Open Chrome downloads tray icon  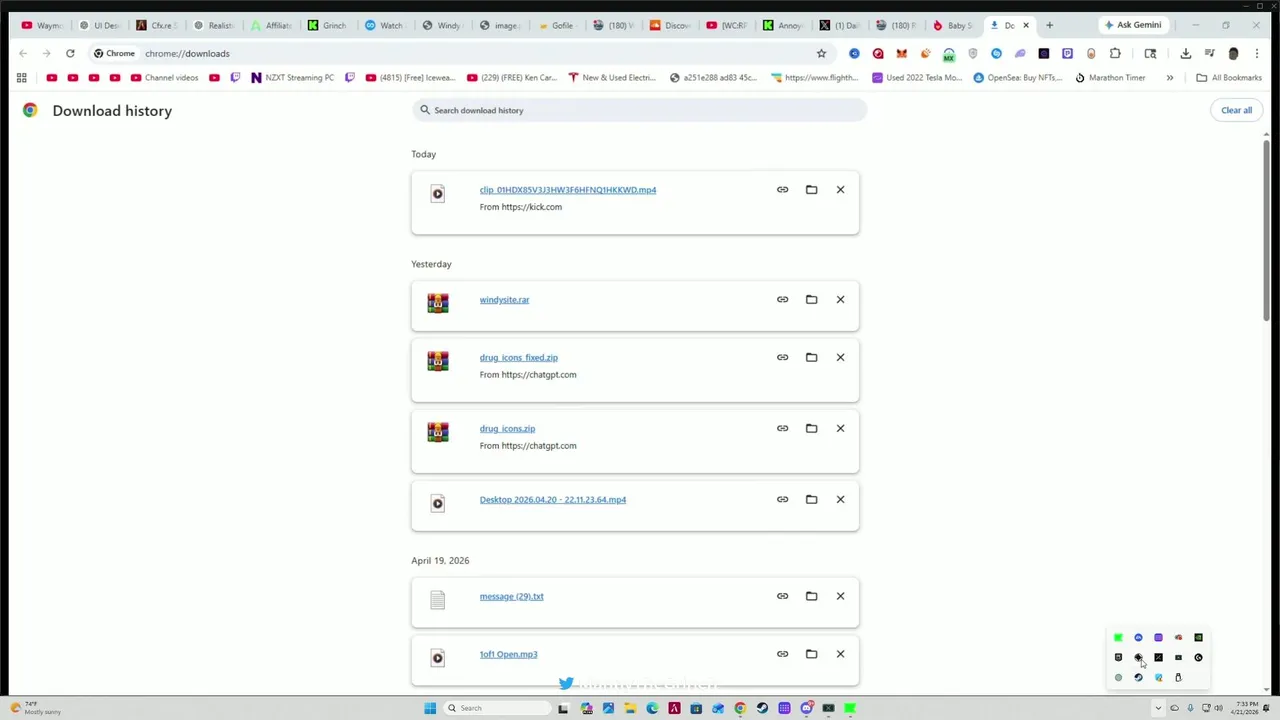[x=1186, y=53]
